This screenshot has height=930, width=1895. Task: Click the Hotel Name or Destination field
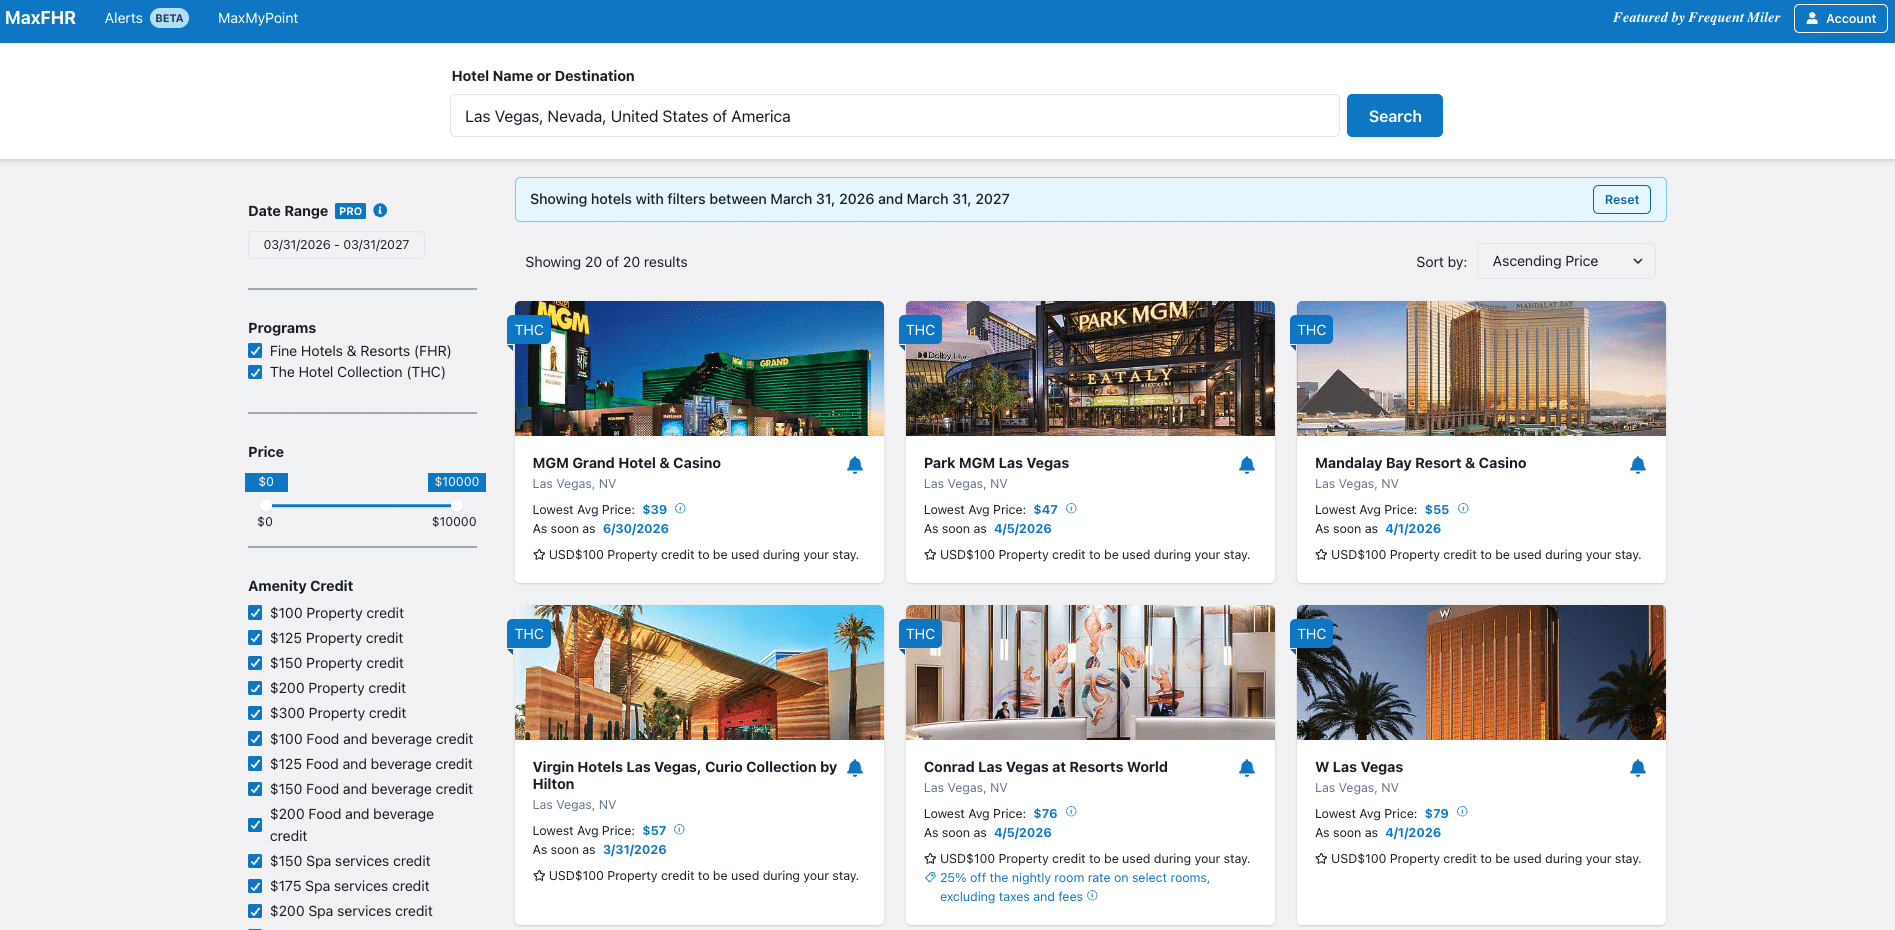pyautogui.click(x=894, y=116)
